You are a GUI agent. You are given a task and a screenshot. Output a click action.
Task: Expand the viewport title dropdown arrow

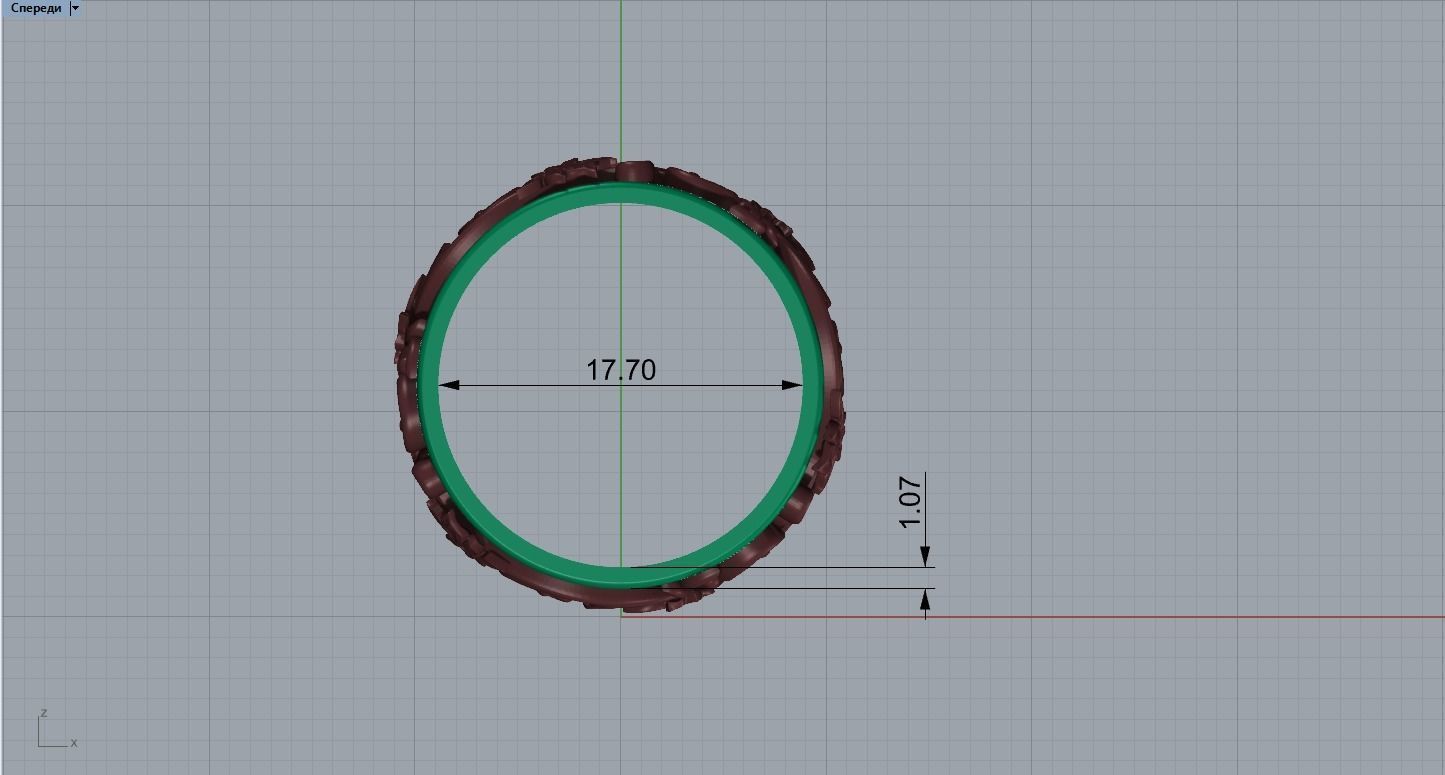[76, 8]
